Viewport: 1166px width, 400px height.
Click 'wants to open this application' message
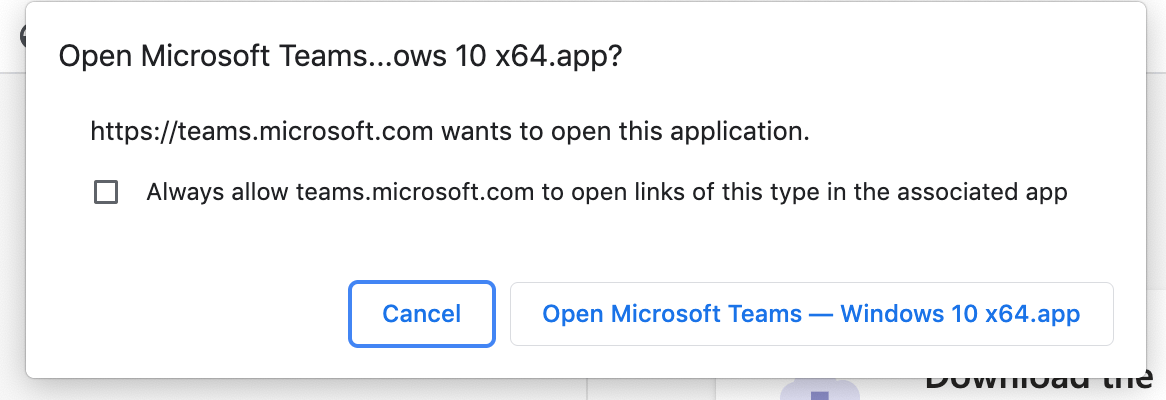tap(625, 132)
